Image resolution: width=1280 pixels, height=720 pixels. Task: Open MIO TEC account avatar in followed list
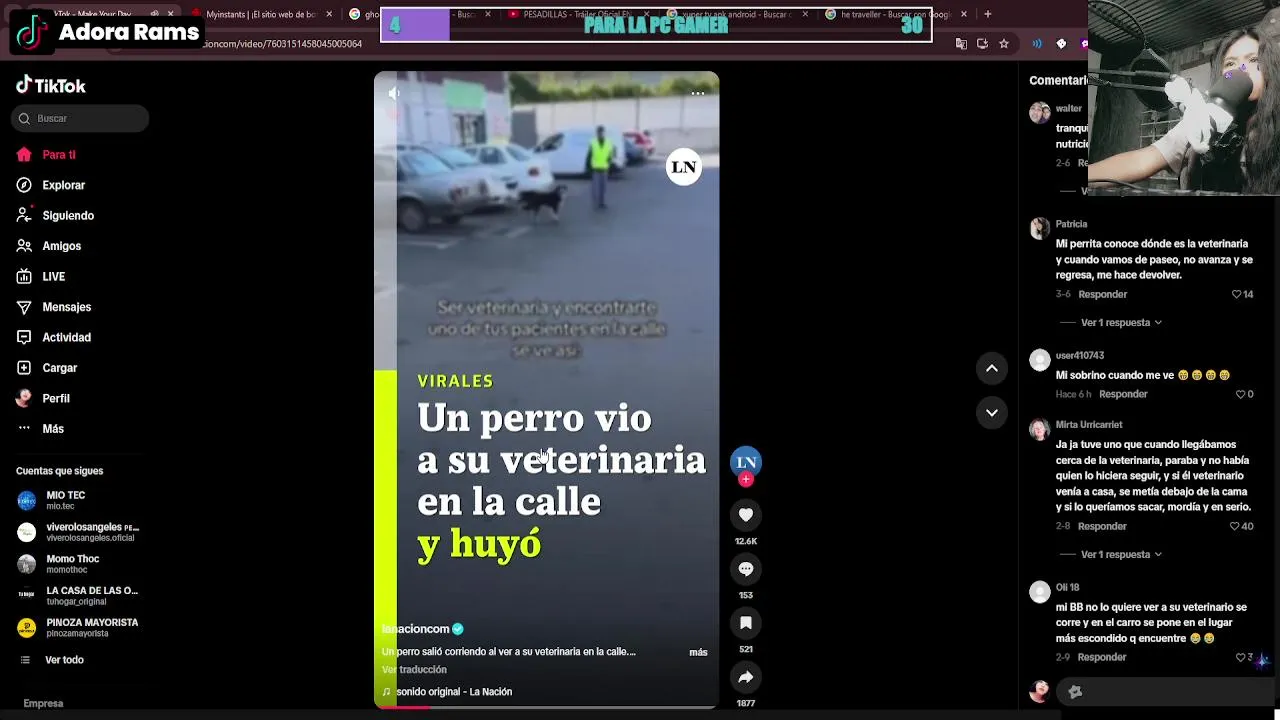coord(27,501)
